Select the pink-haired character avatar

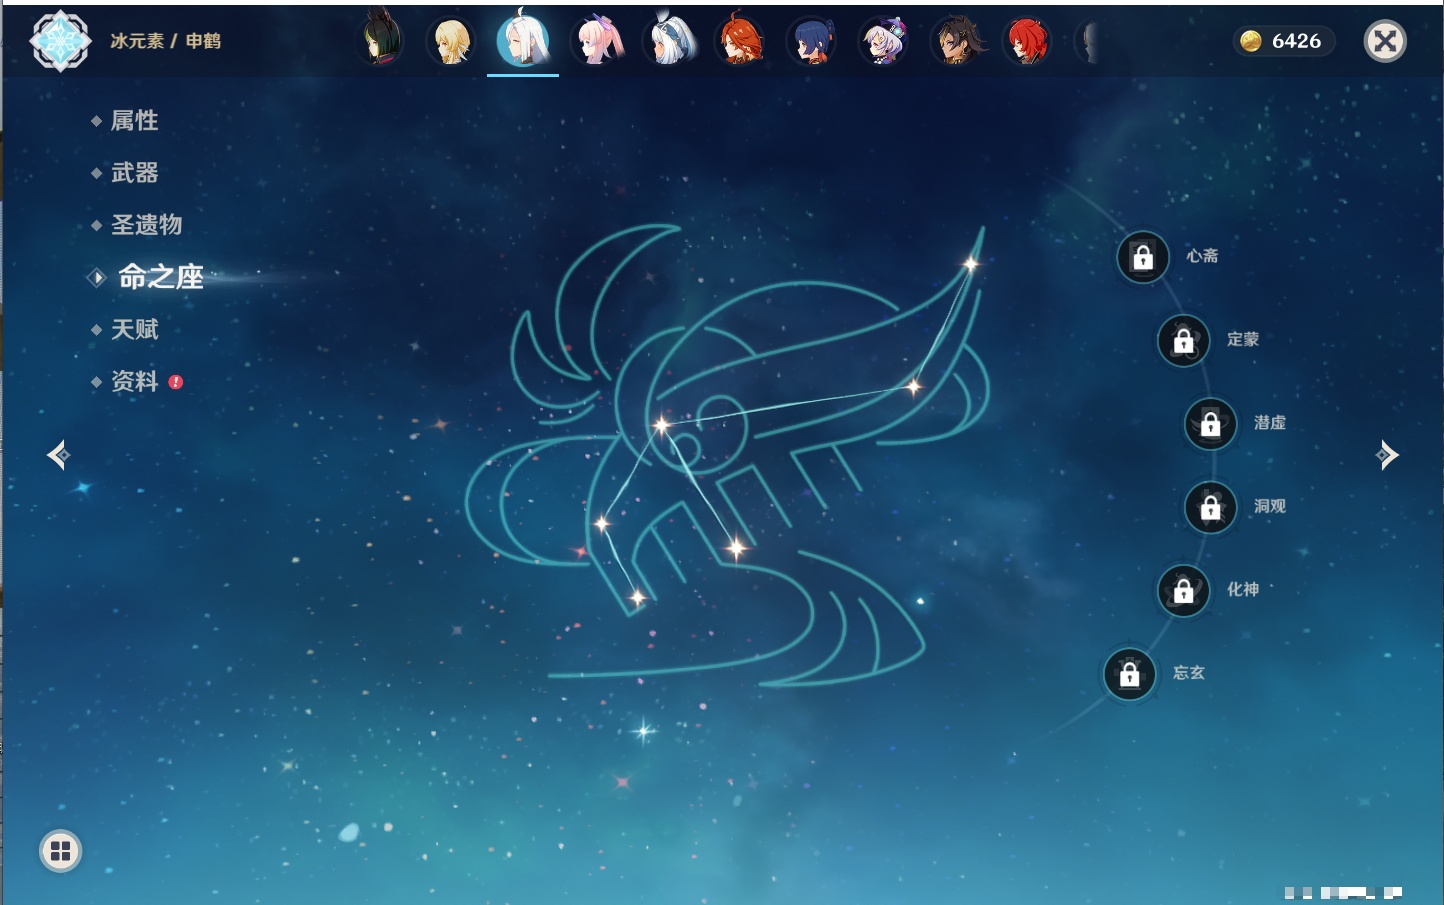coord(597,42)
